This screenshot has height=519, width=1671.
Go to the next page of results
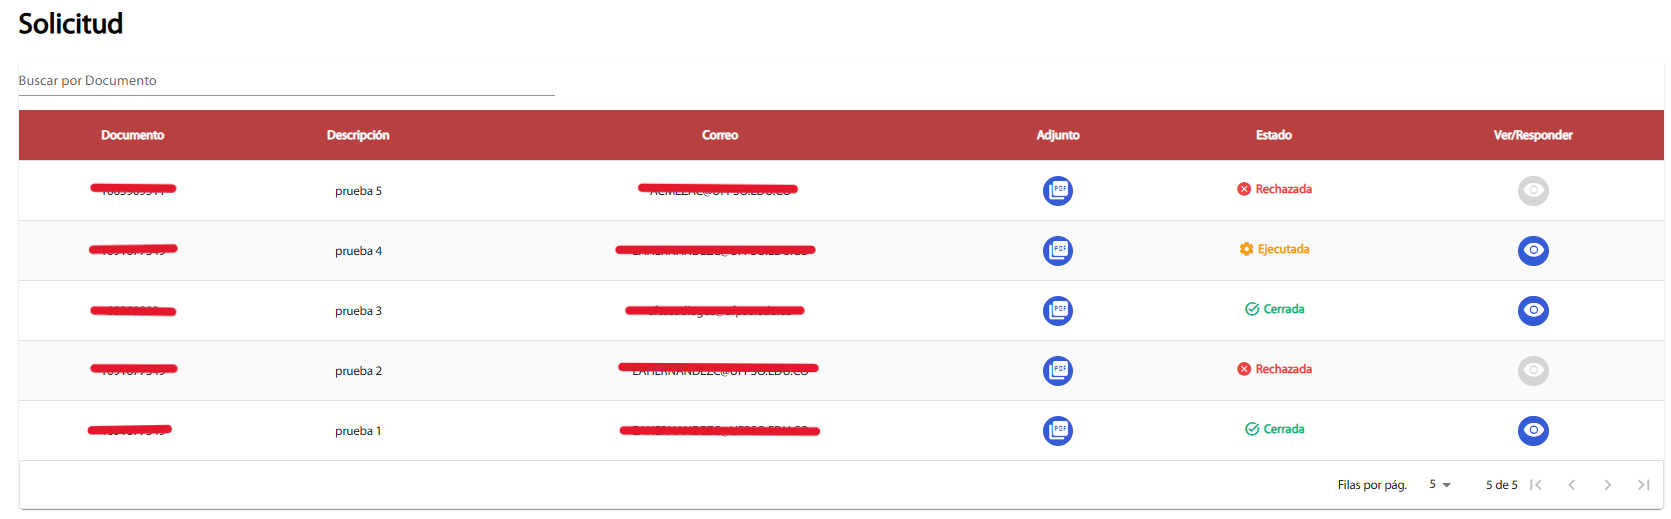(x=1607, y=485)
